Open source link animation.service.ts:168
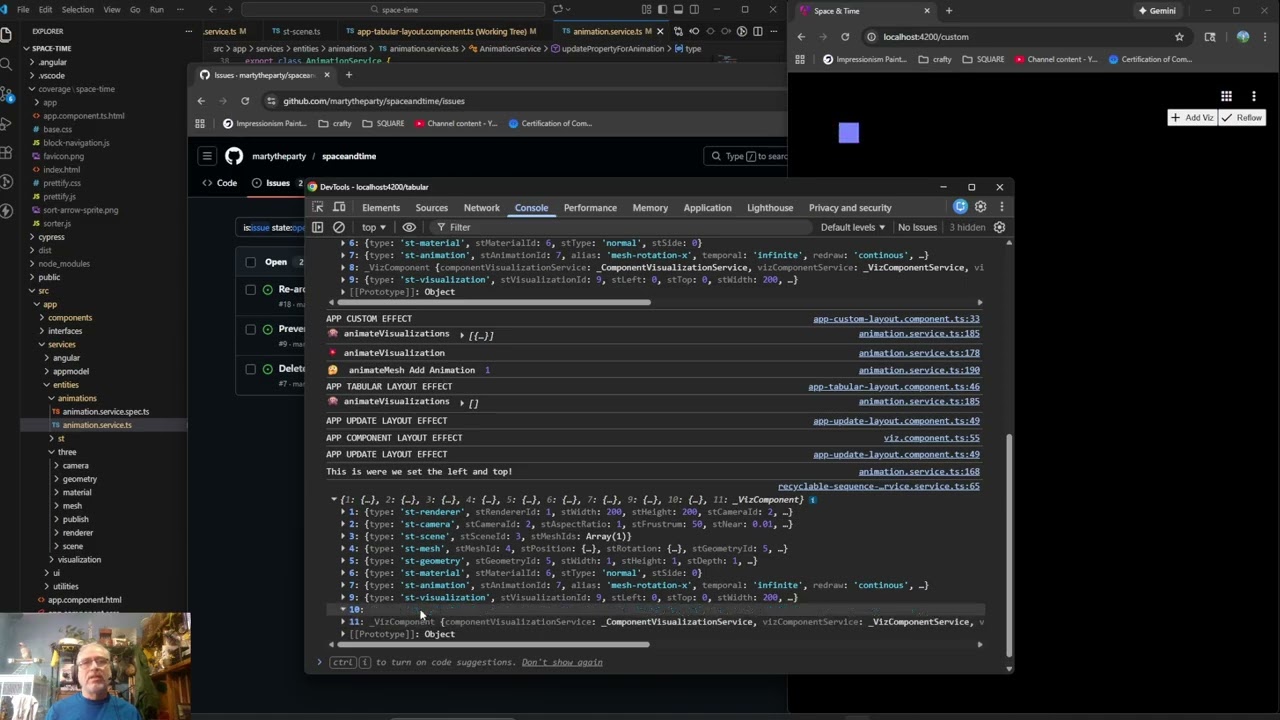1280x720 pixels. click(919, 472)
